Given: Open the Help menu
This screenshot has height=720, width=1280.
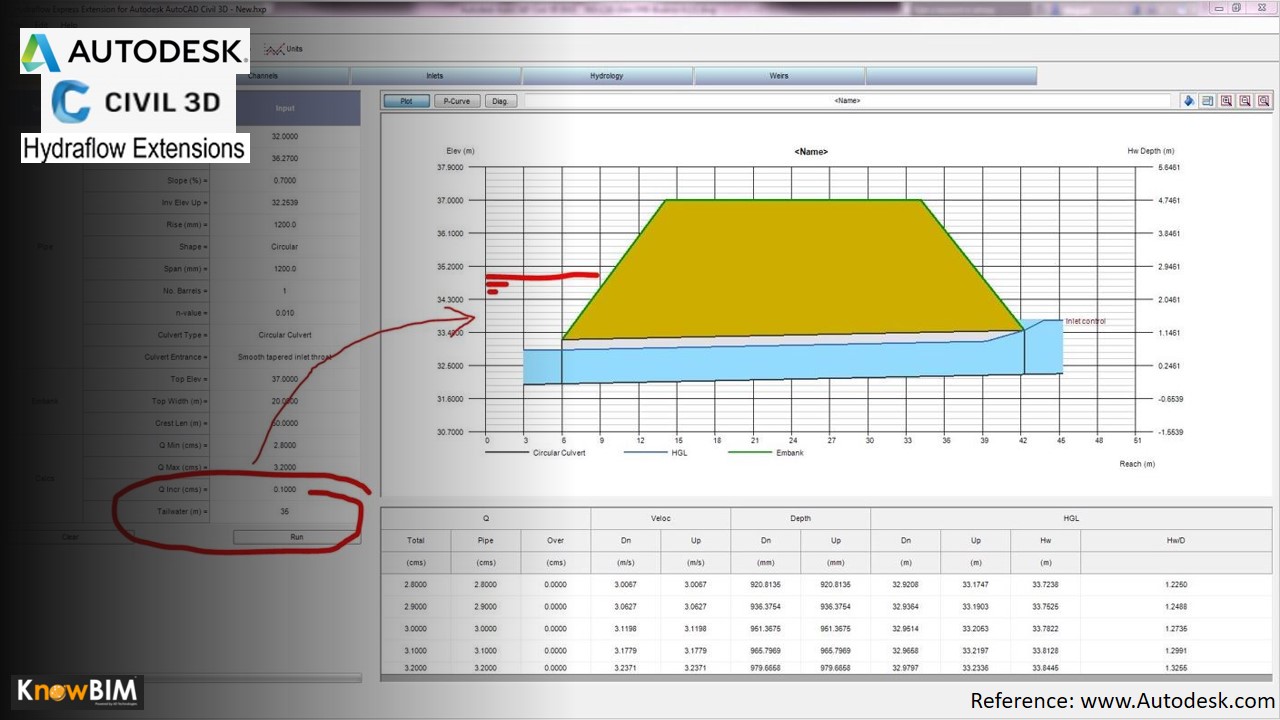Looking at the screenshot, I should click(x=68, y=24).
